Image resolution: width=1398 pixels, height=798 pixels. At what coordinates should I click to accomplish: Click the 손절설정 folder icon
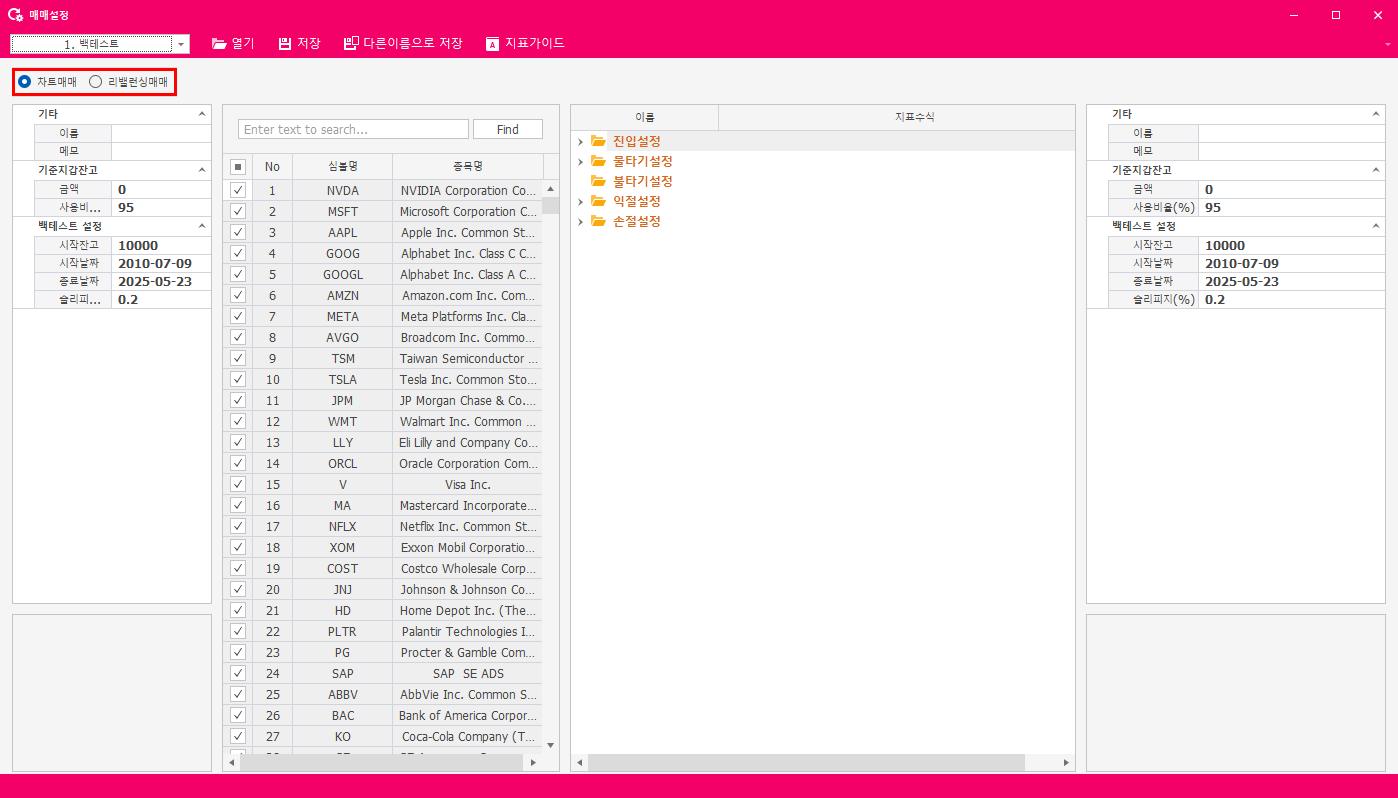pos(599,221)
